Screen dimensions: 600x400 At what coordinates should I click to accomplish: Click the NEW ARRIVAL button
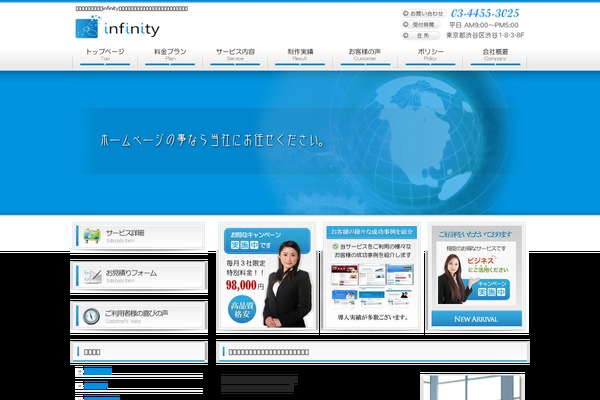click(476, 318)
